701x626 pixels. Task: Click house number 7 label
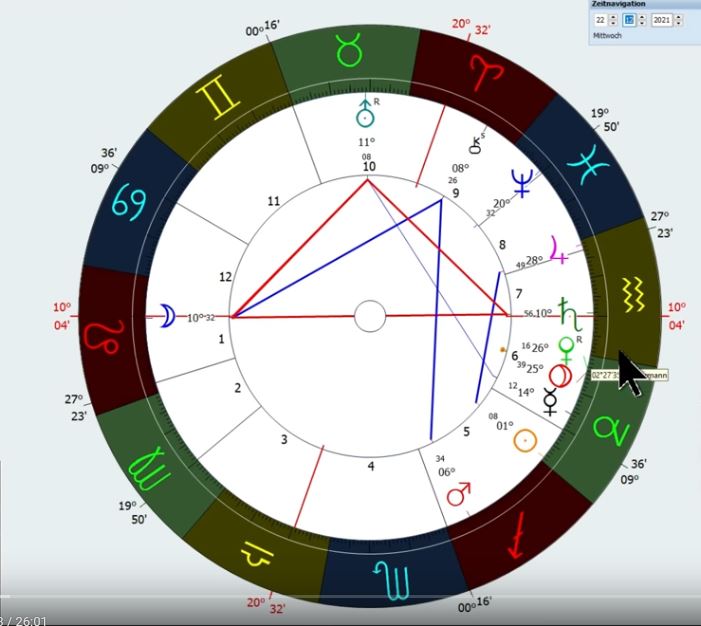(x=519, y=294)
